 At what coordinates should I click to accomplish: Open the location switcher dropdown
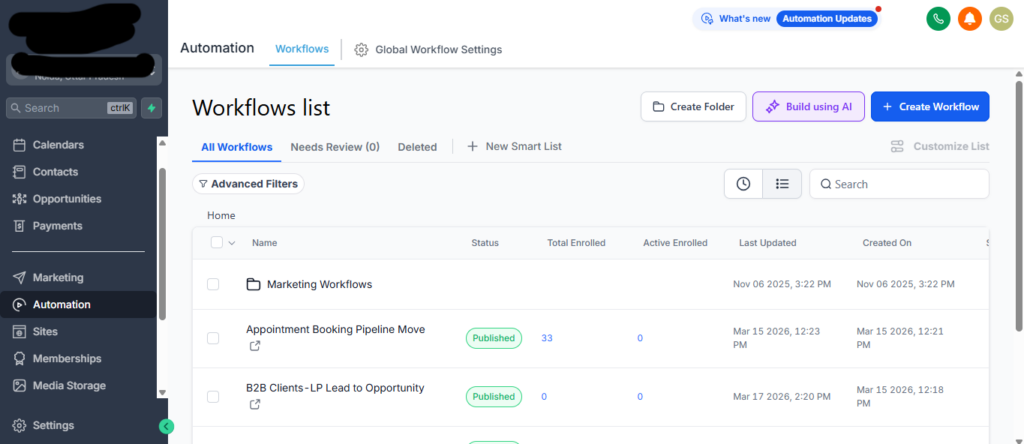84,70
